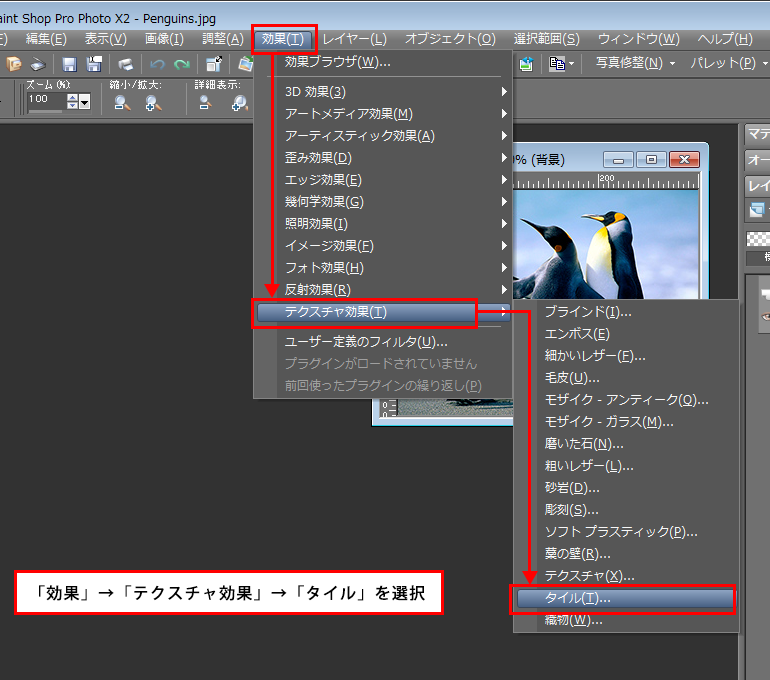Select the highlighted テクスチャ効果(T) entry

(x=383, y=312)
